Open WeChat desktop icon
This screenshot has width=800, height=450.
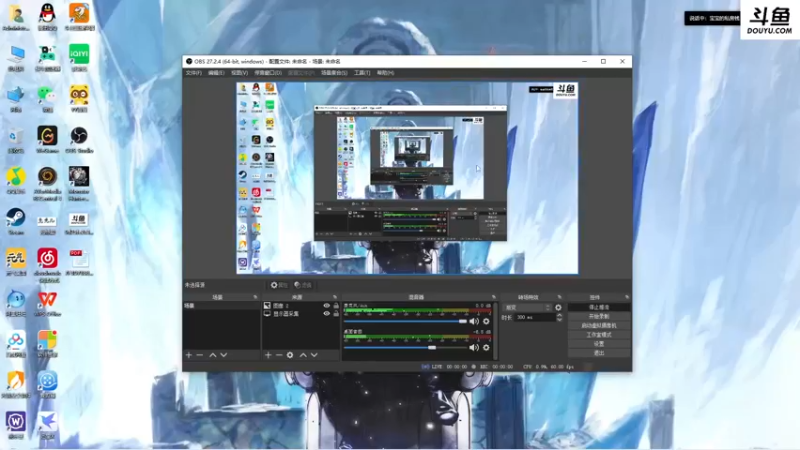(47, 99)
